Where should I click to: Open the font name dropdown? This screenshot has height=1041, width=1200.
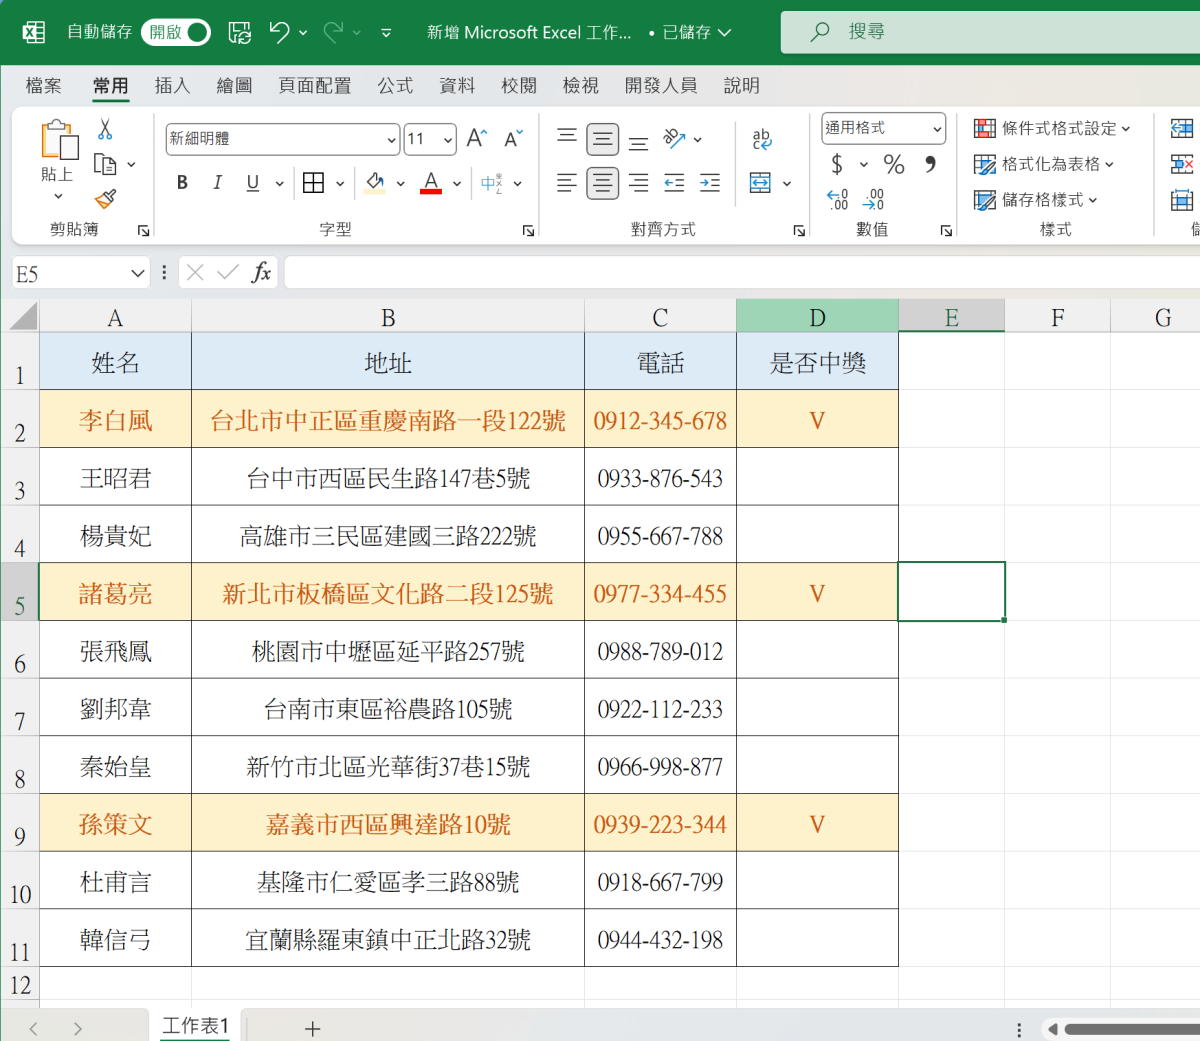pos(391,140)
